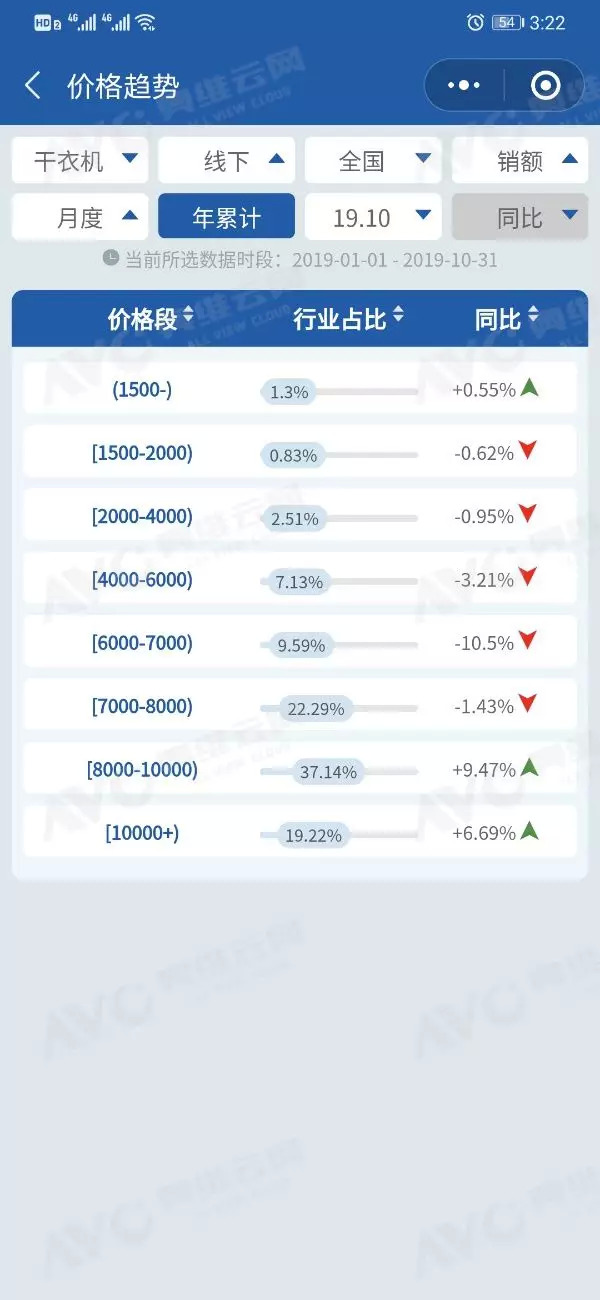Tap the 37.14% industry share bar
600x1300 pixels.
coord(328,772)
